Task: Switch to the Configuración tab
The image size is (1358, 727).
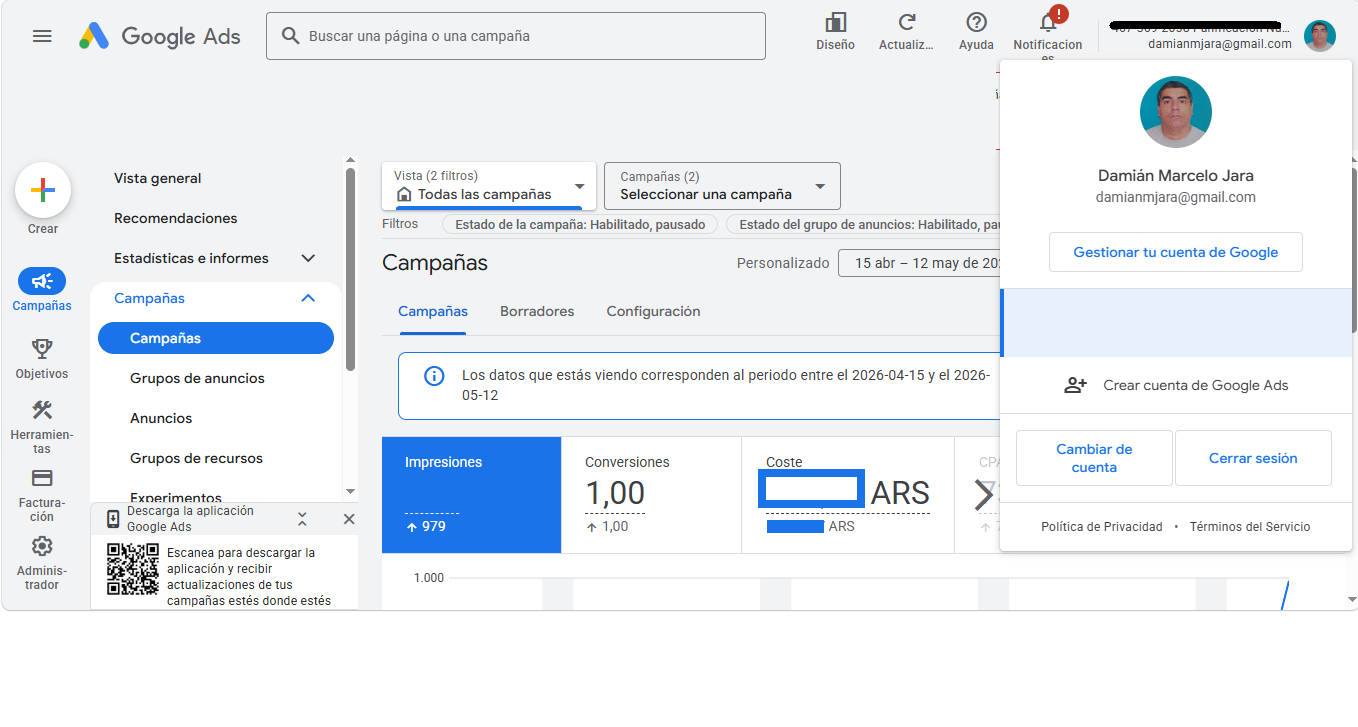Action: coord(653,311)
